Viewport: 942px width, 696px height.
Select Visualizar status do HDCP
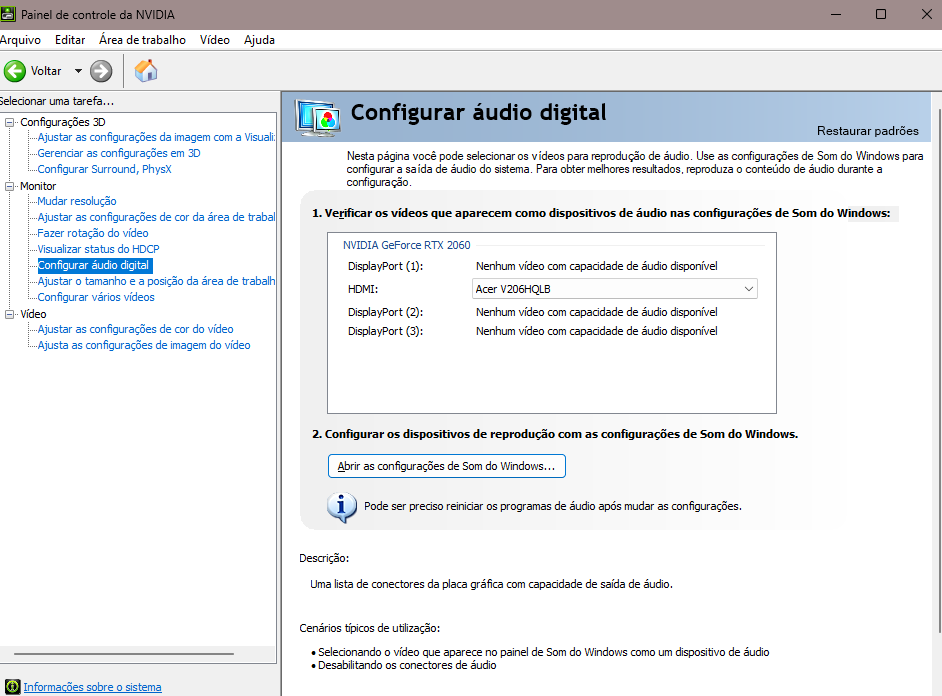99,249
